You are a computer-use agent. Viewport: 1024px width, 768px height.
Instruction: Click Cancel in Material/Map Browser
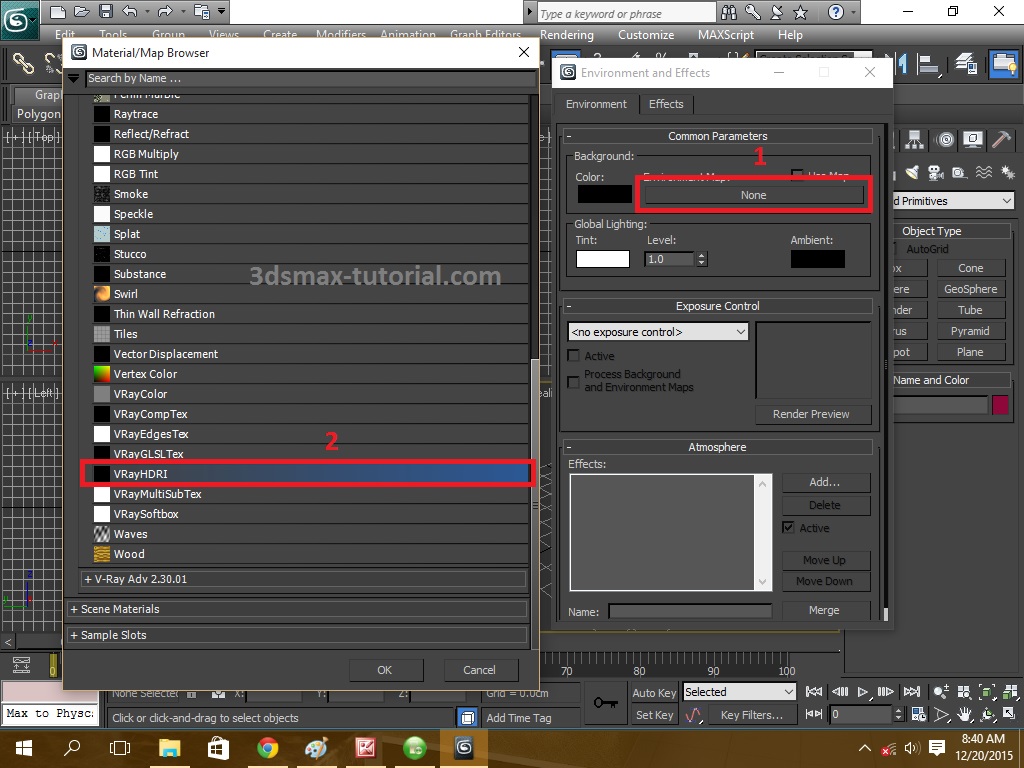pos(479,670)
